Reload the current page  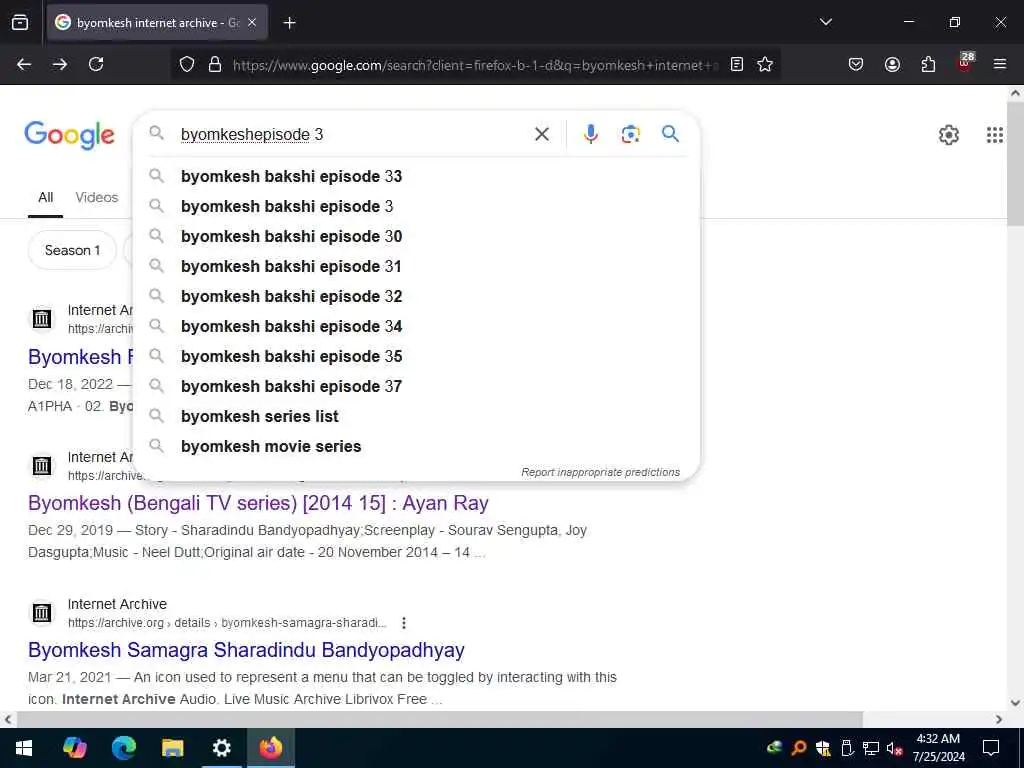pos(96,64)
